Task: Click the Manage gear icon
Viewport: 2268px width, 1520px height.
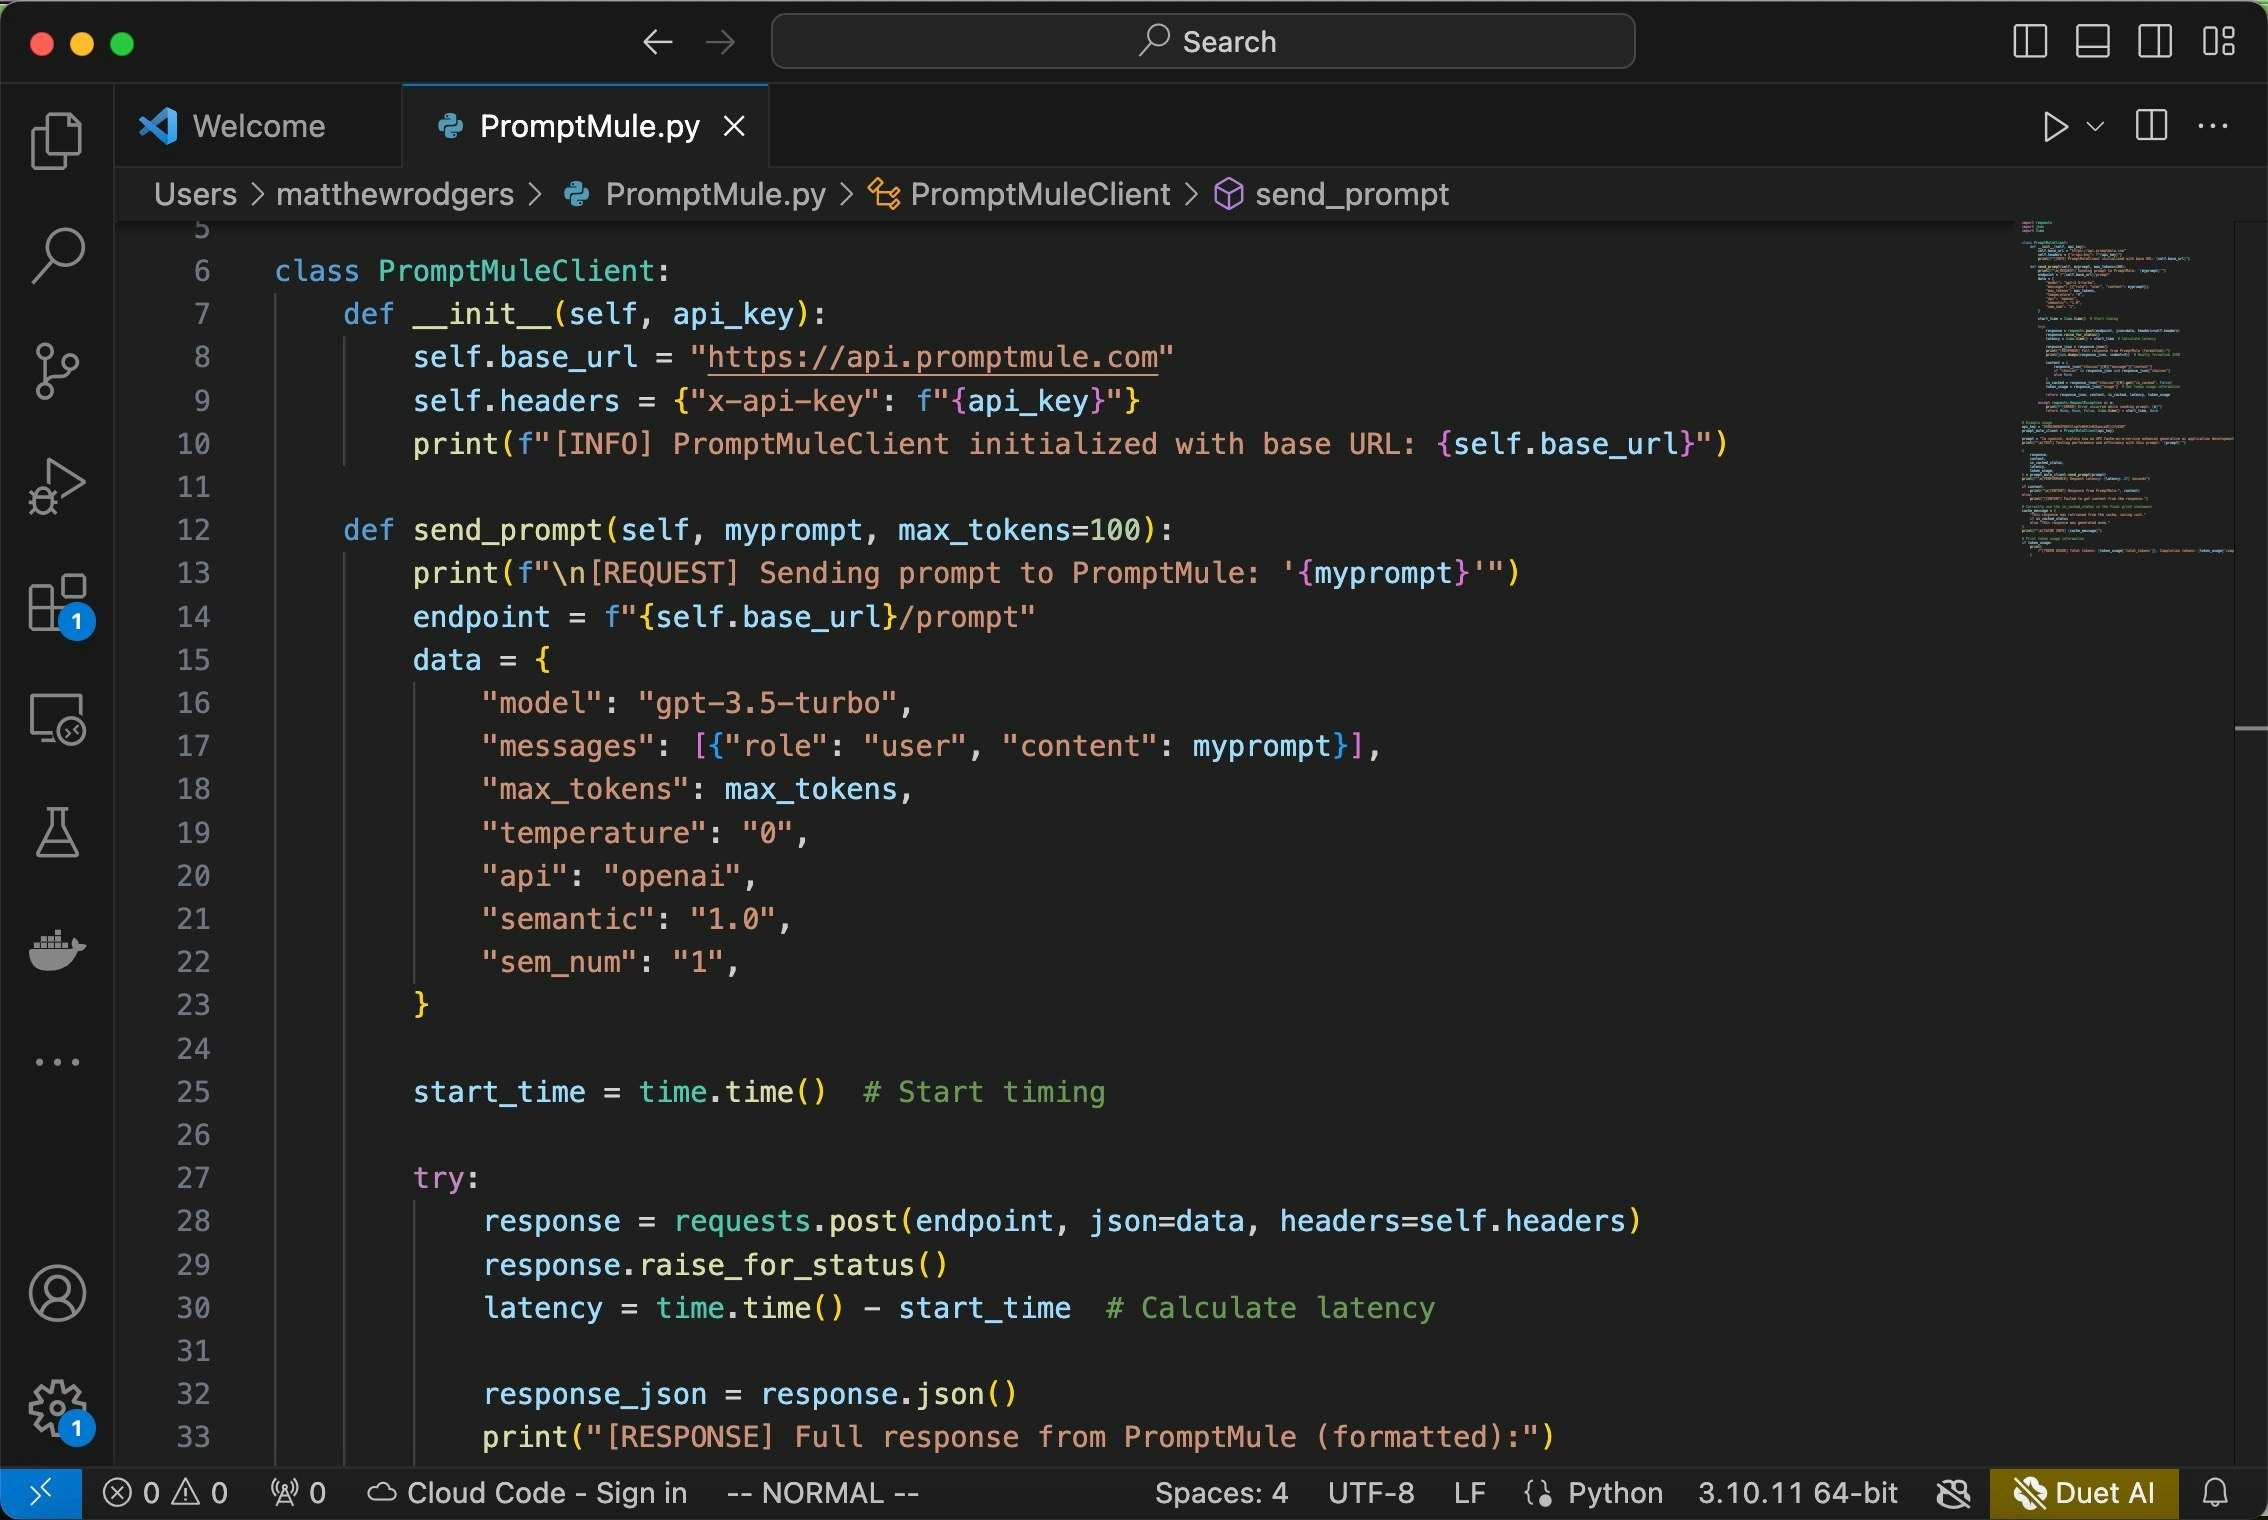Action: click(x=57, y=1408)
